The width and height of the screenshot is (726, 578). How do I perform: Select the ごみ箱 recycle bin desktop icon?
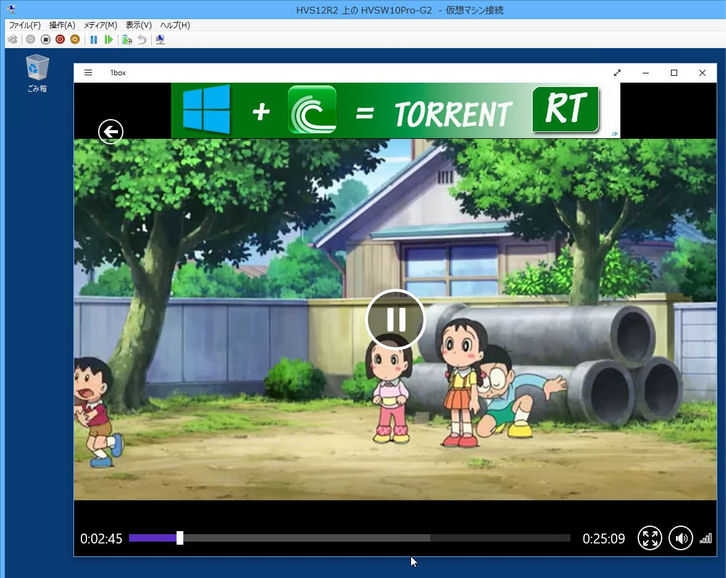pos(37,74)
